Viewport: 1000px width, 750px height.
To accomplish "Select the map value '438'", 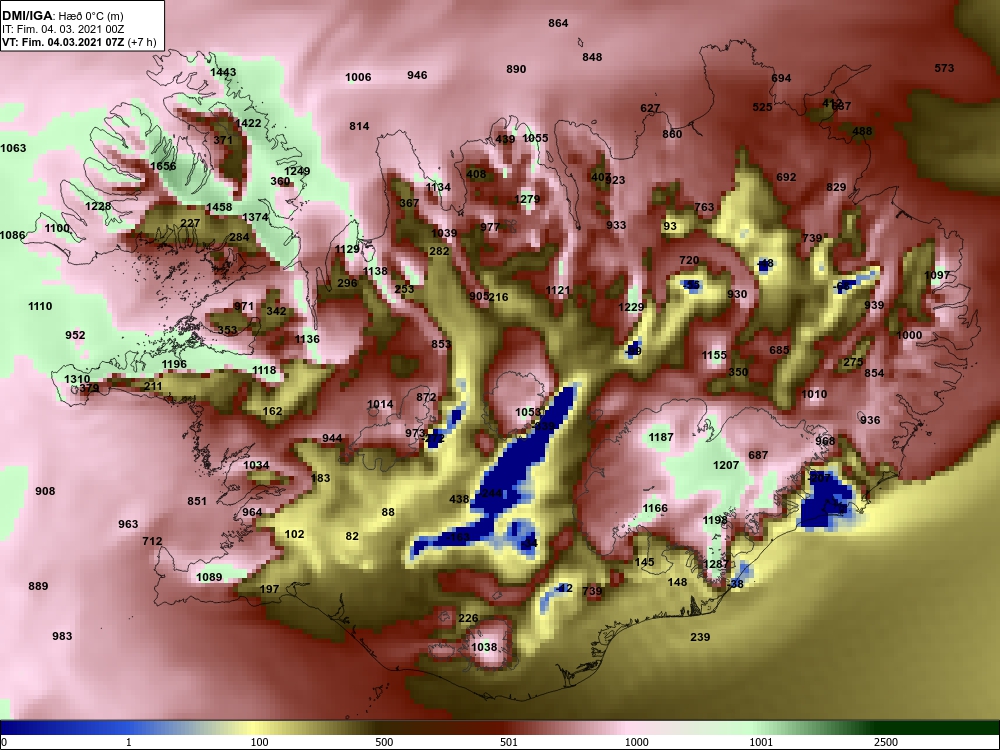I will [459, 499].
